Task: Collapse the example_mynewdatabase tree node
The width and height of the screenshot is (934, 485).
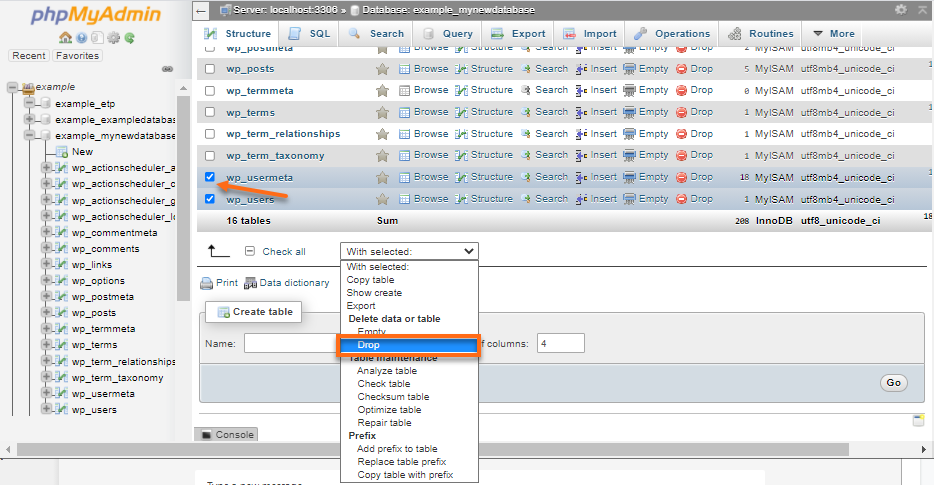Action: pyautogui.click(x=30, y=136)
